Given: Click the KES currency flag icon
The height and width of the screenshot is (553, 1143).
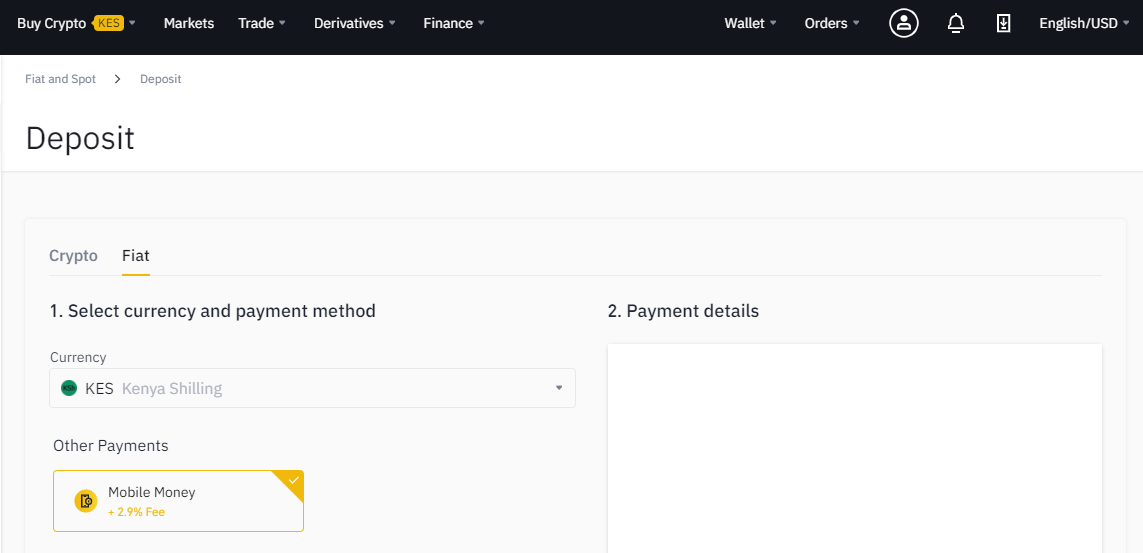Looking at the screenshot, I should (69, 388).
